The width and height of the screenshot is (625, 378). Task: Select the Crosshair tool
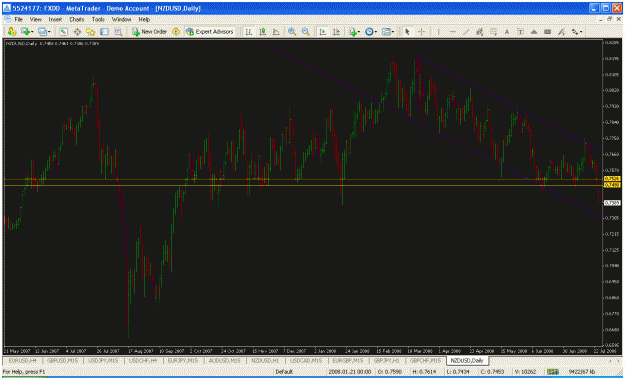tap(421, 32)
